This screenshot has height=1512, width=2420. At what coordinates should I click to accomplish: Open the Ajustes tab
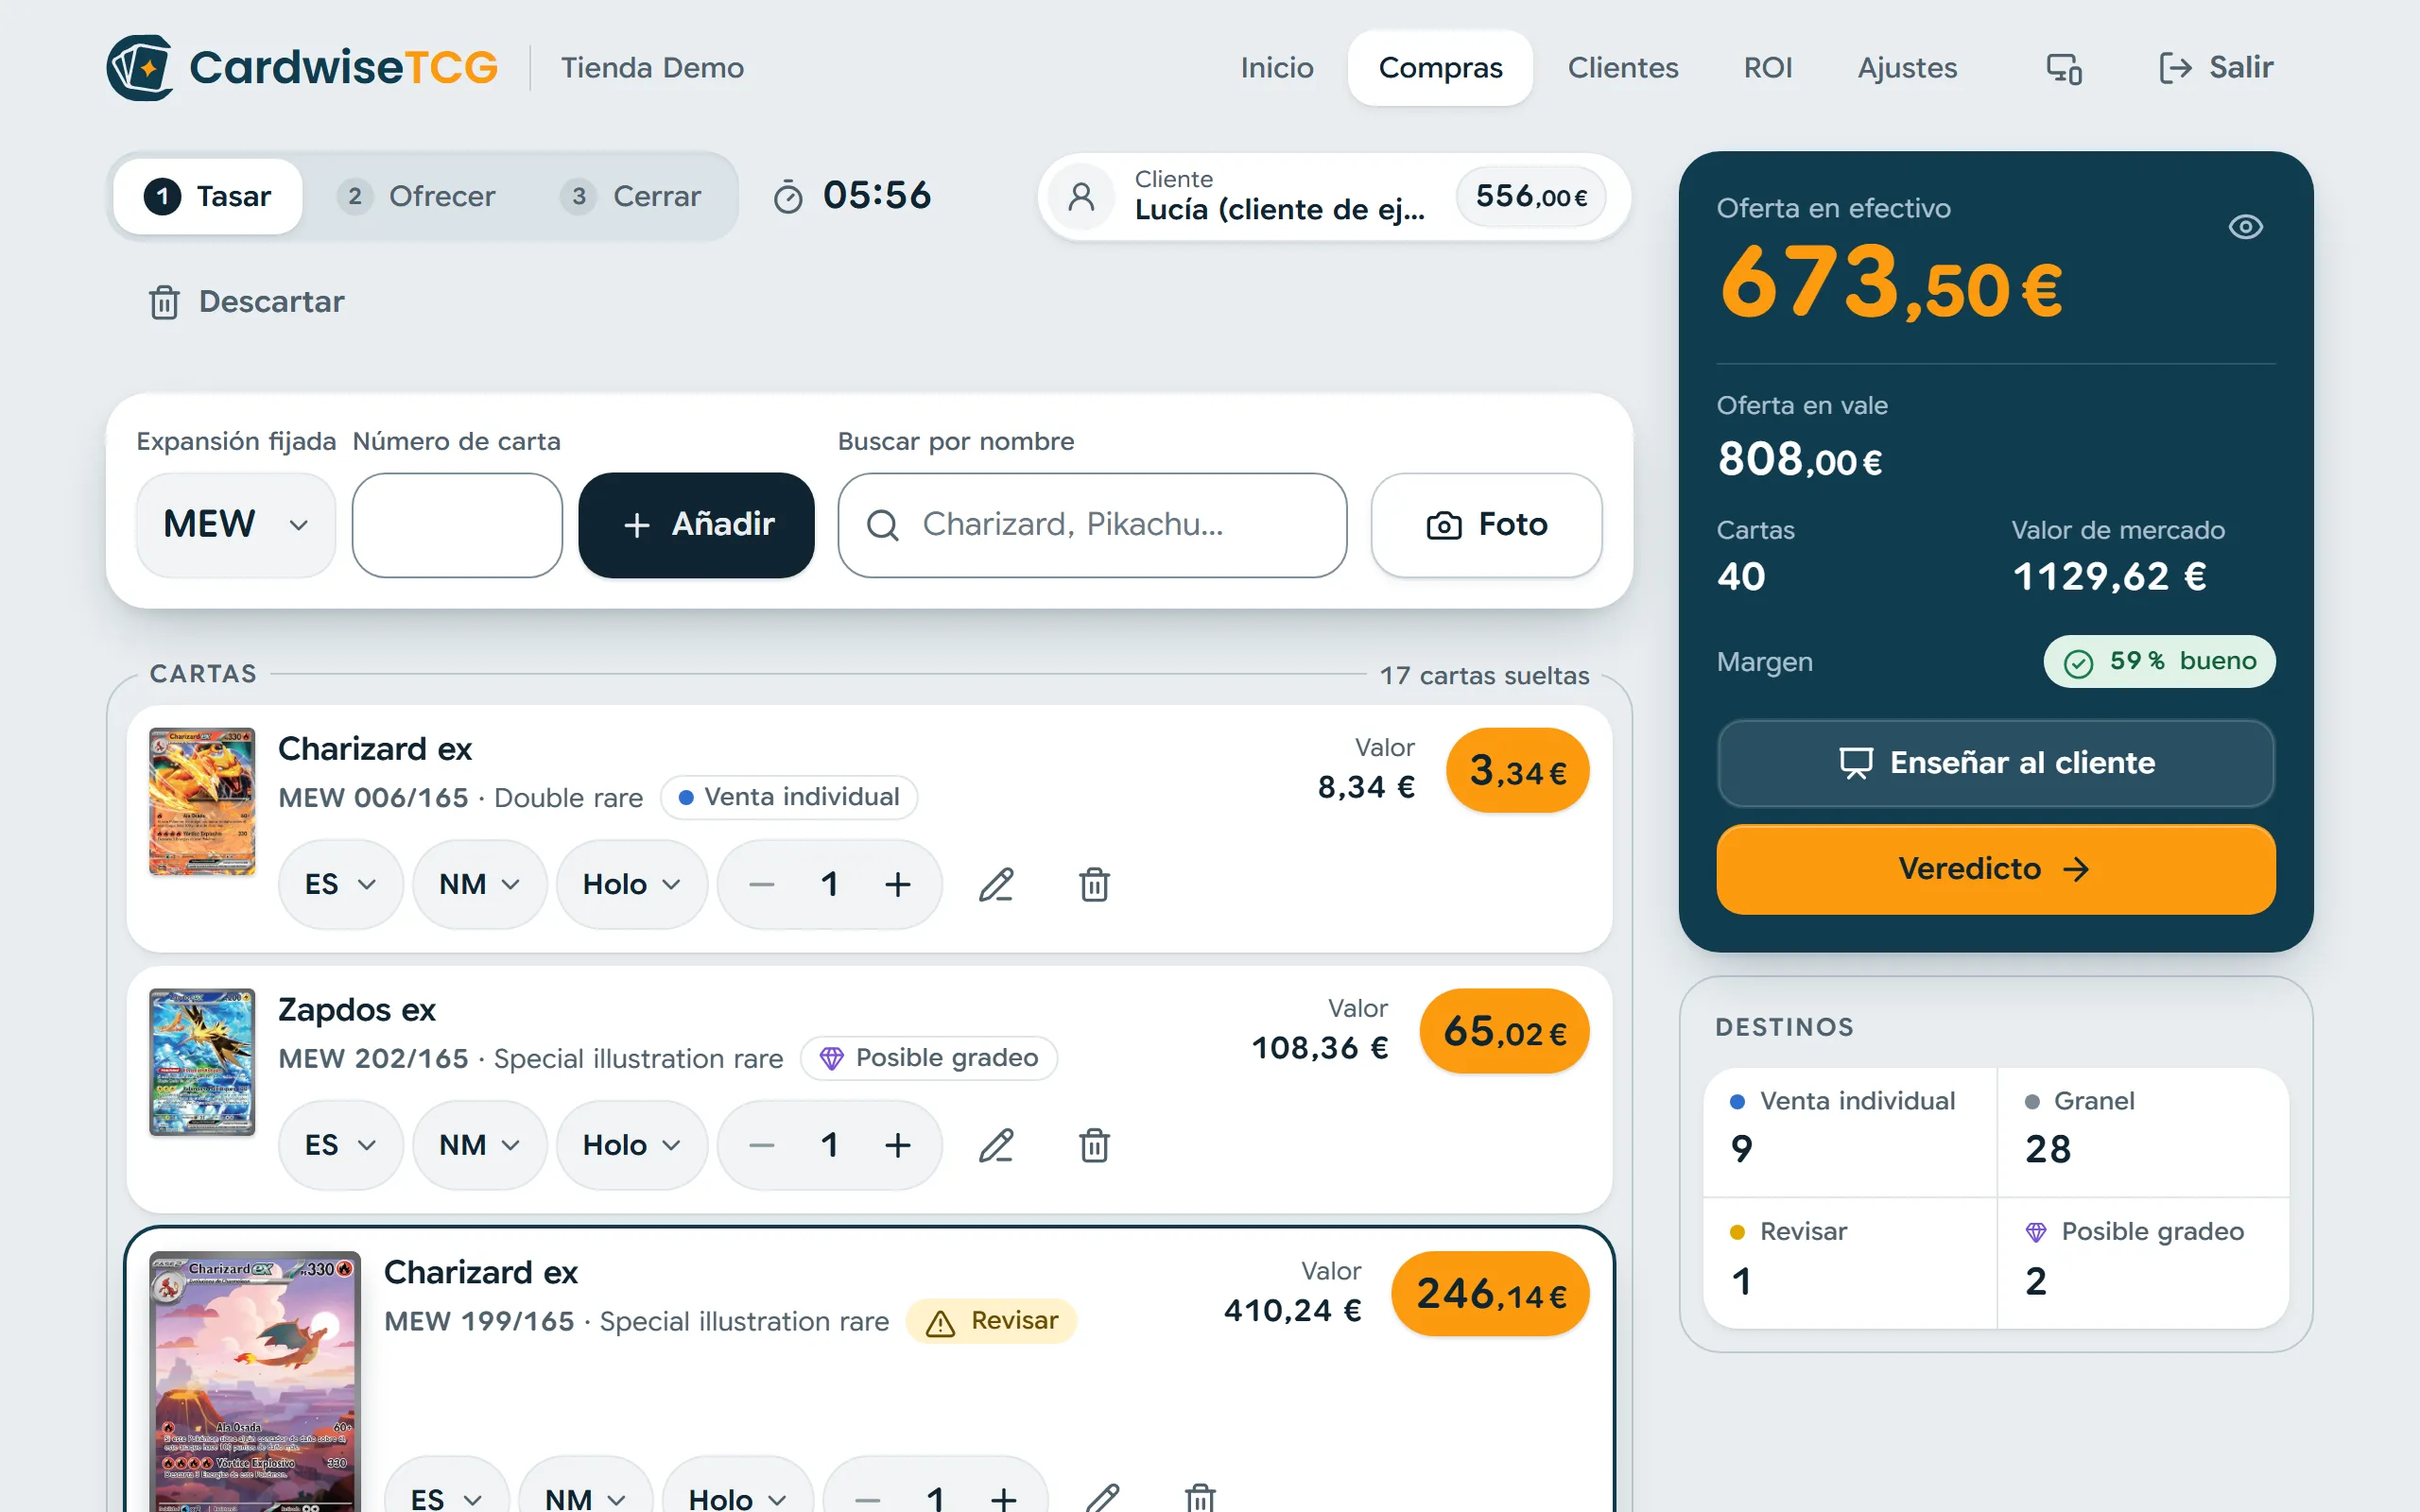[1907, 67]
